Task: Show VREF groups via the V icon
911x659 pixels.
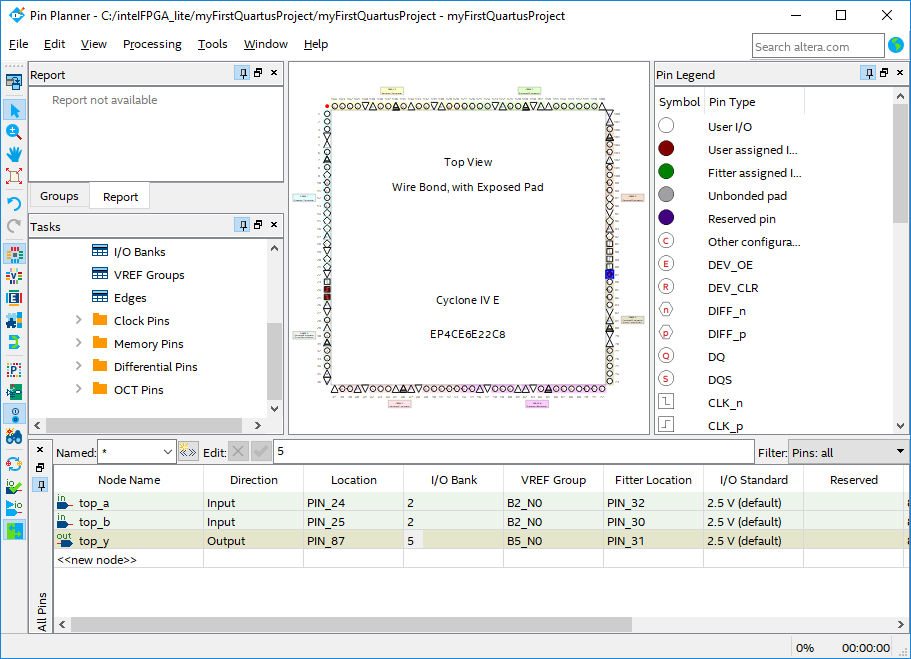Action: tap(14, 276)
